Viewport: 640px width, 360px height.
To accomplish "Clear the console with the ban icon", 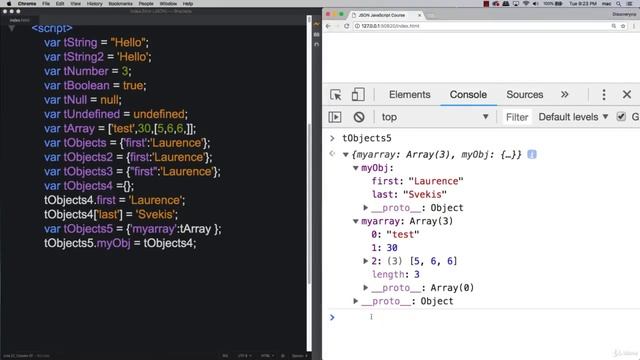I will [x=359, y=117].
